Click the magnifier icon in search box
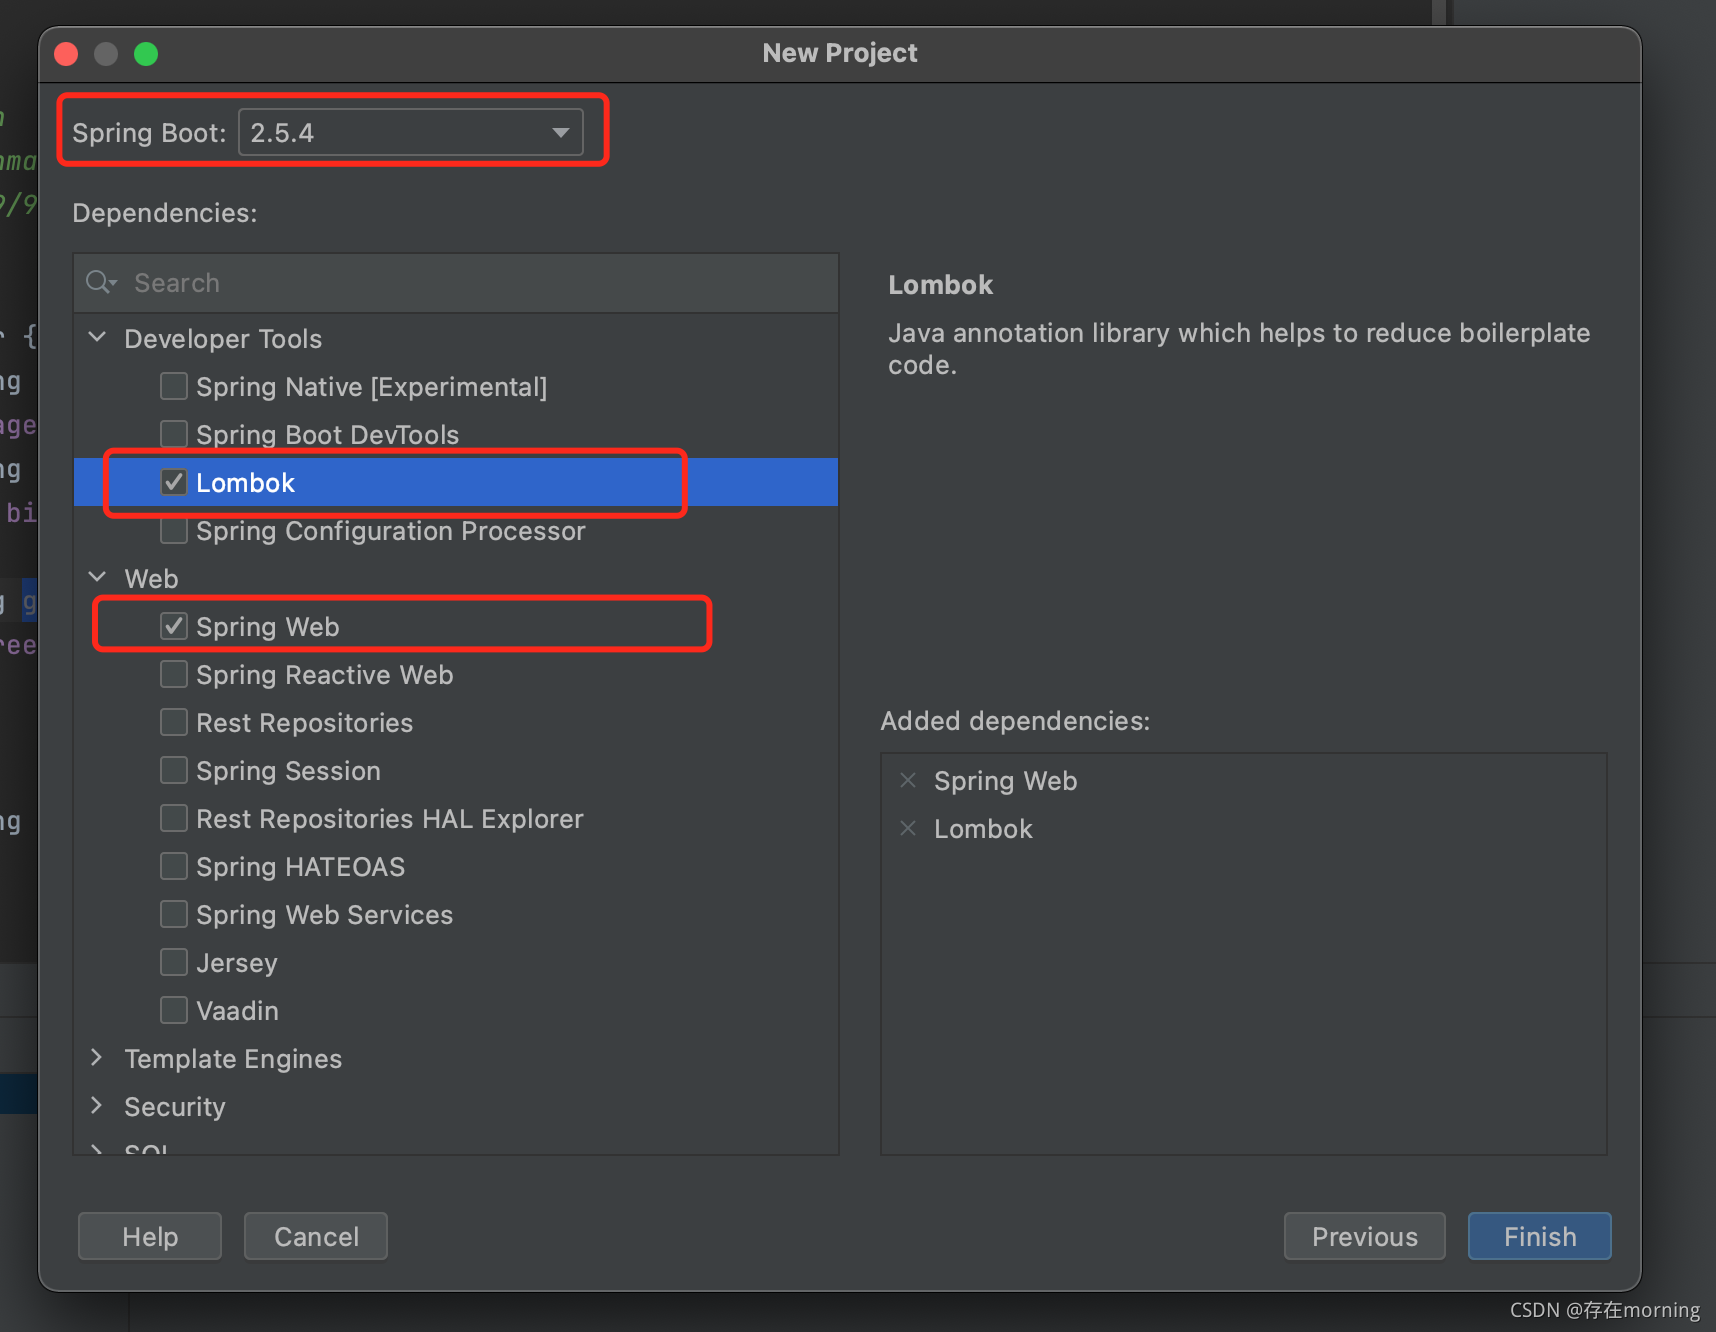Image resolution: width=1716 pixels, height=1332 pixels. coord(101,283)
